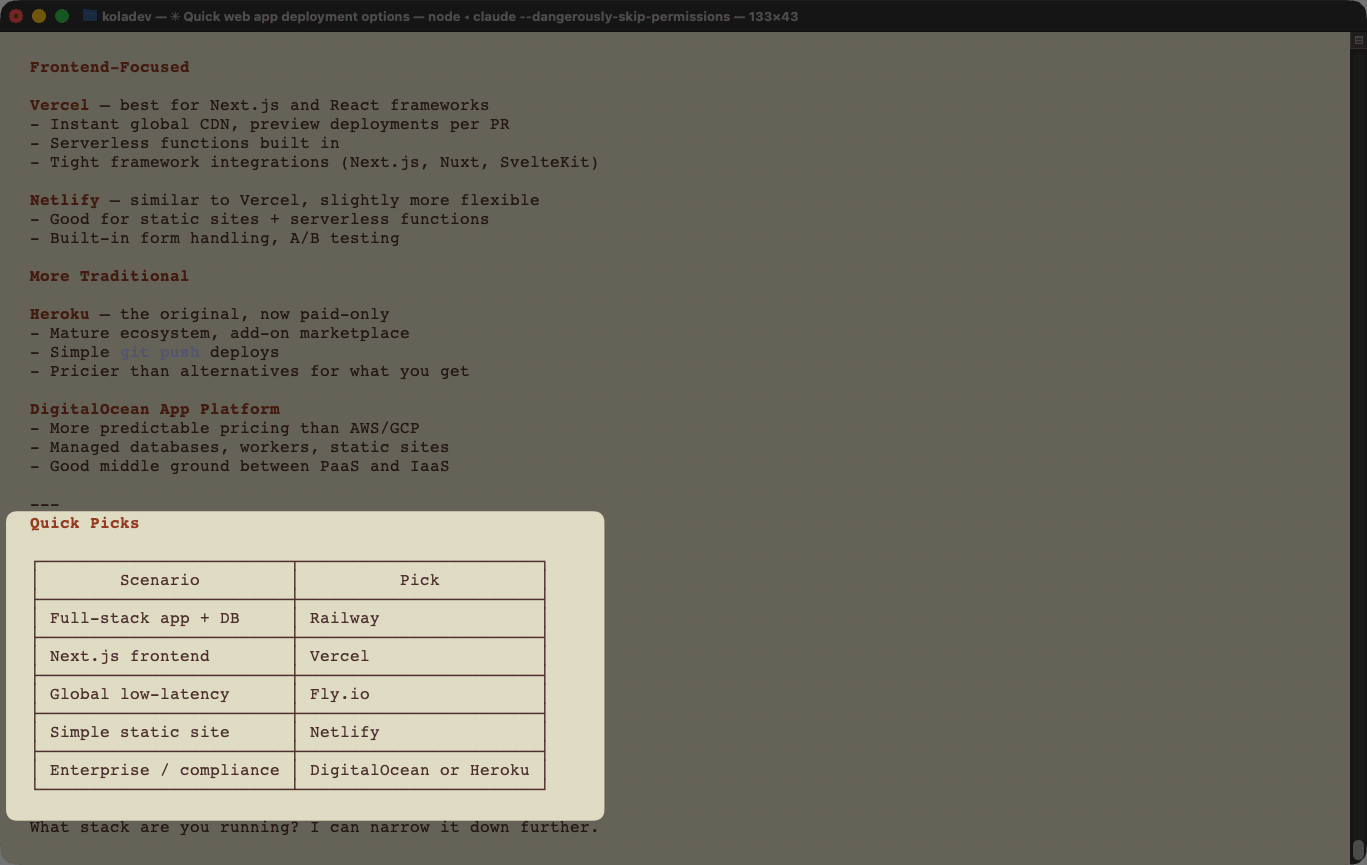Image resolution: width=1367 pixels, height=865 pixels.
Task: Click the 'Frontend-Focused' section heading
Action: (x=109, y=67)
